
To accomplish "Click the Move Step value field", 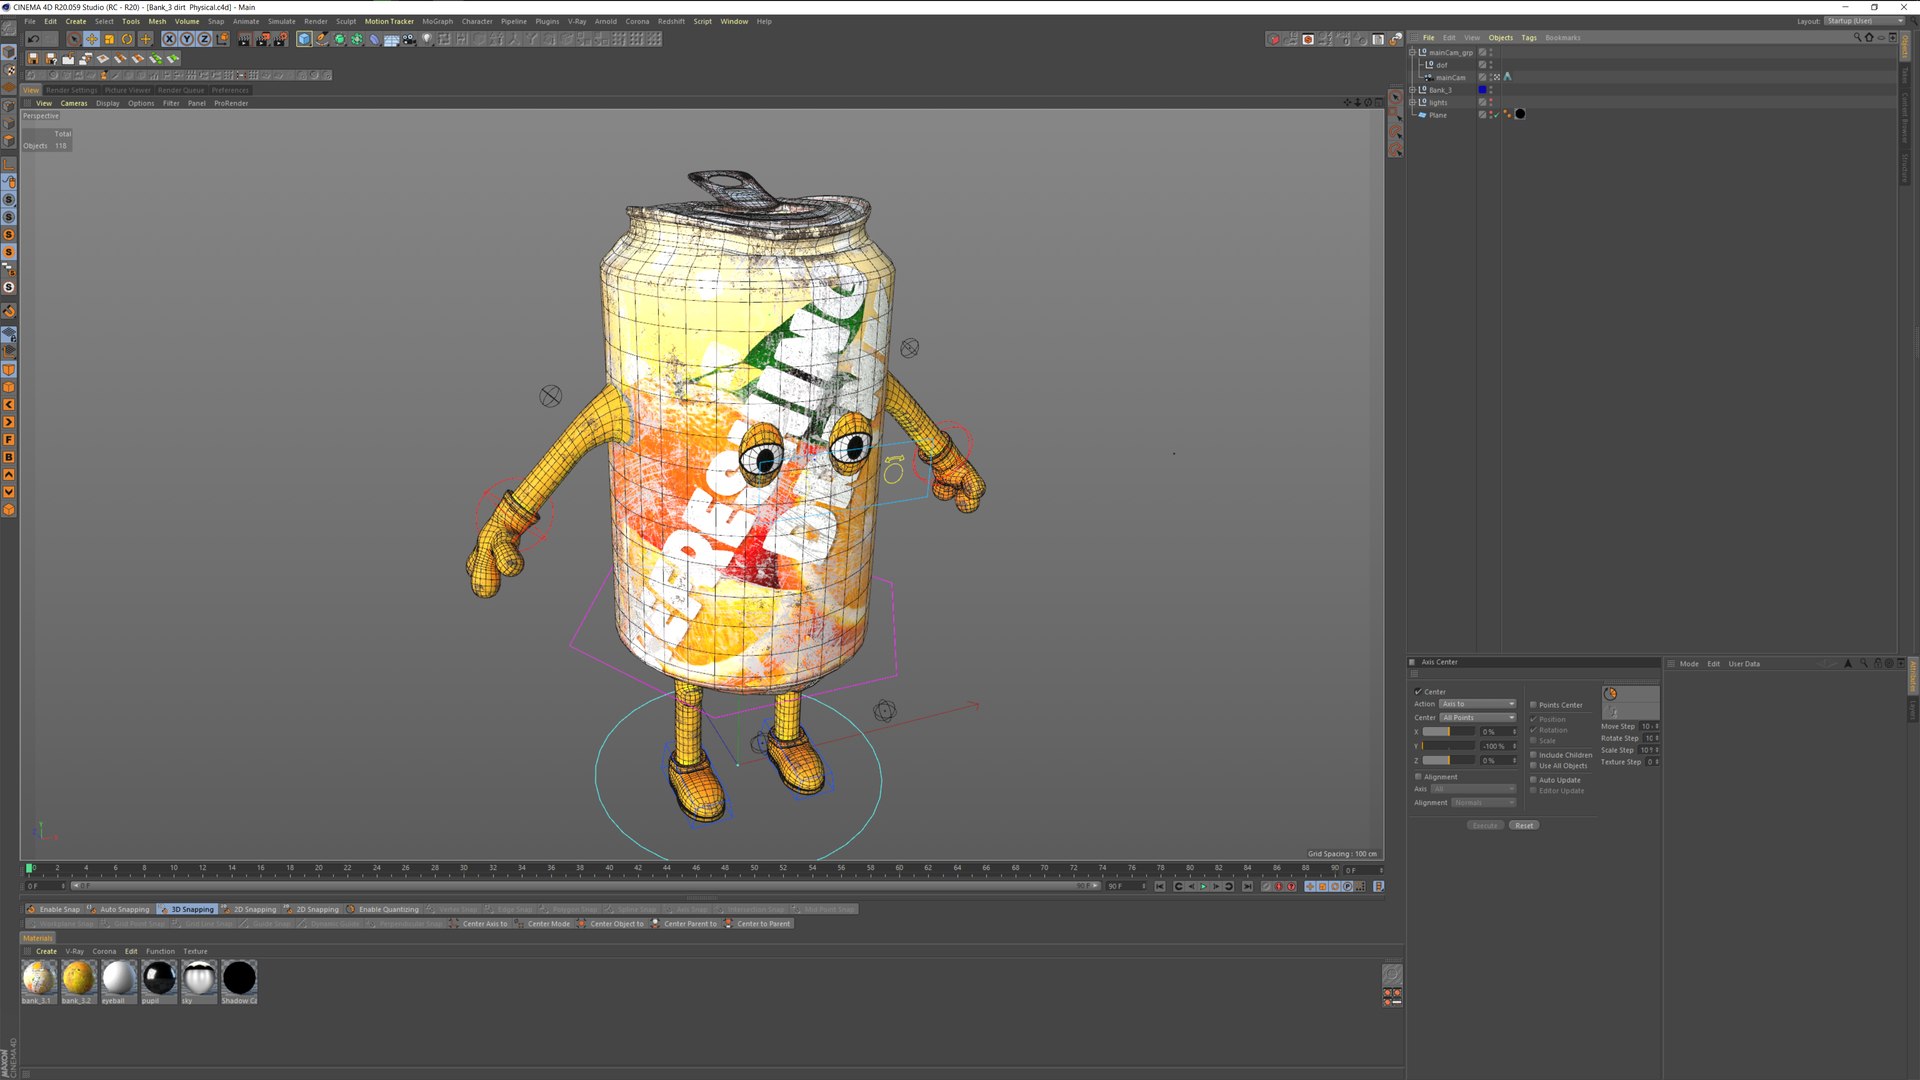I will click(1649, 727).
